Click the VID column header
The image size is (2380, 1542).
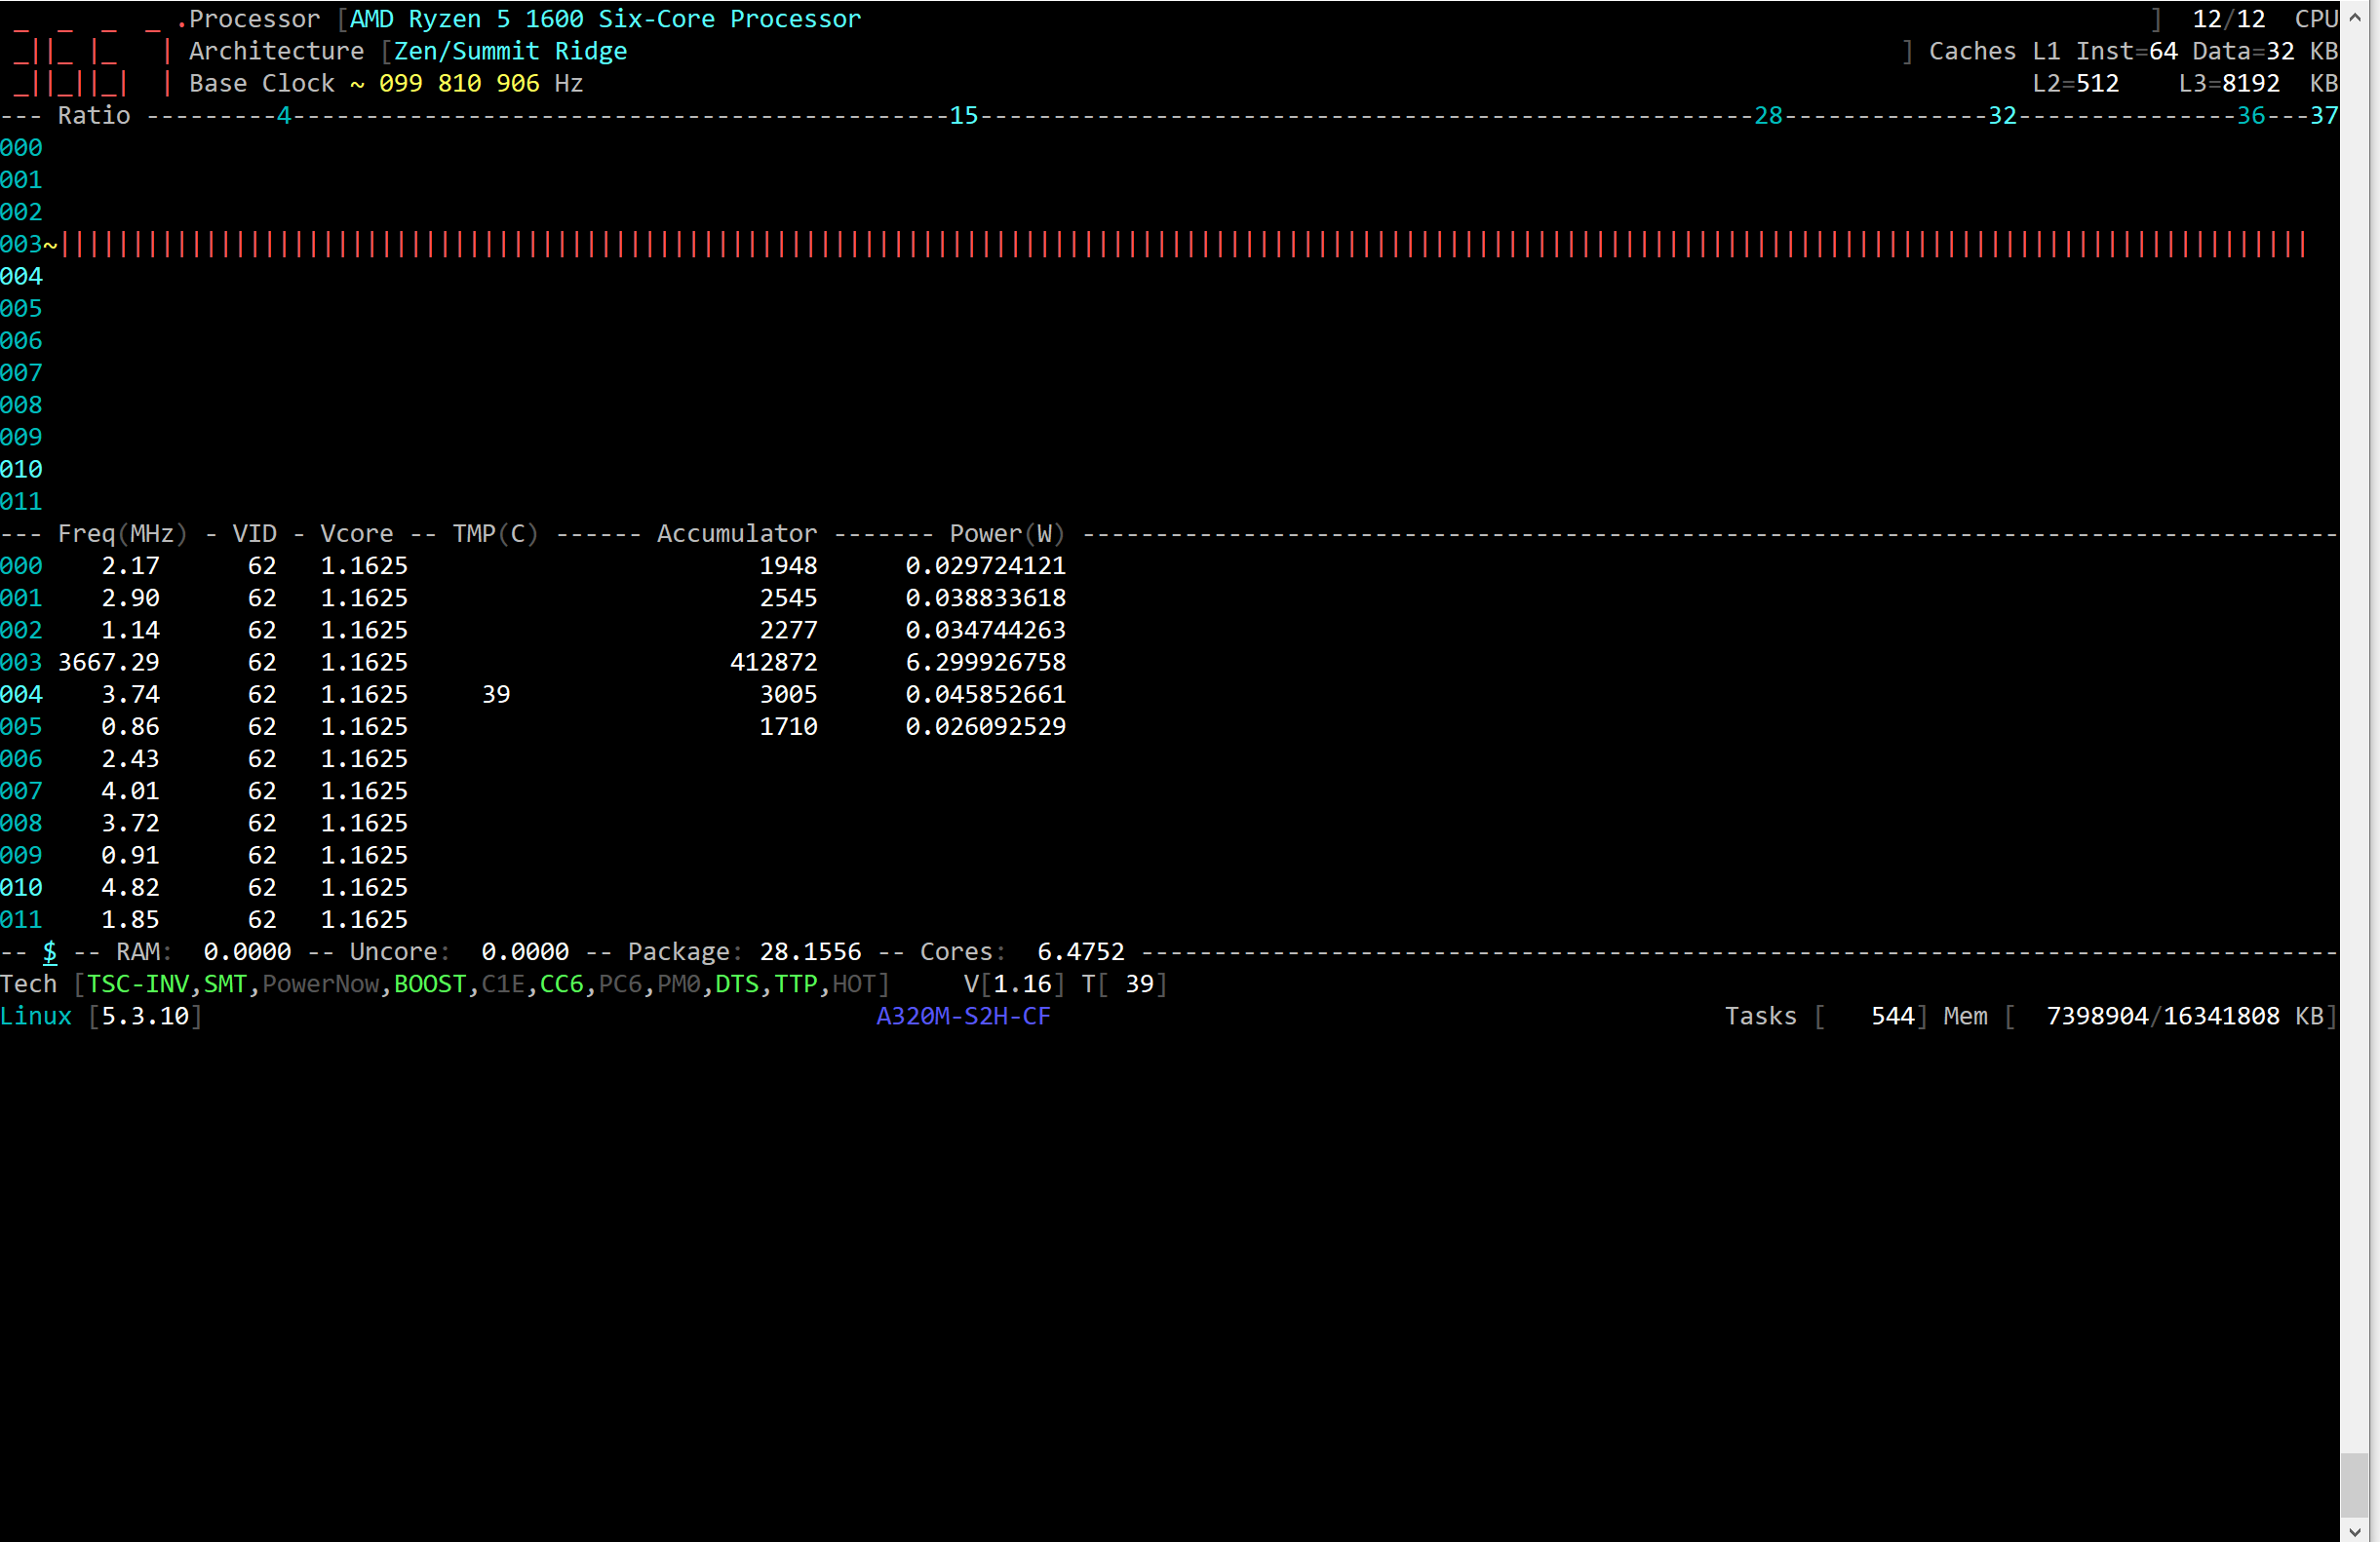254,534
